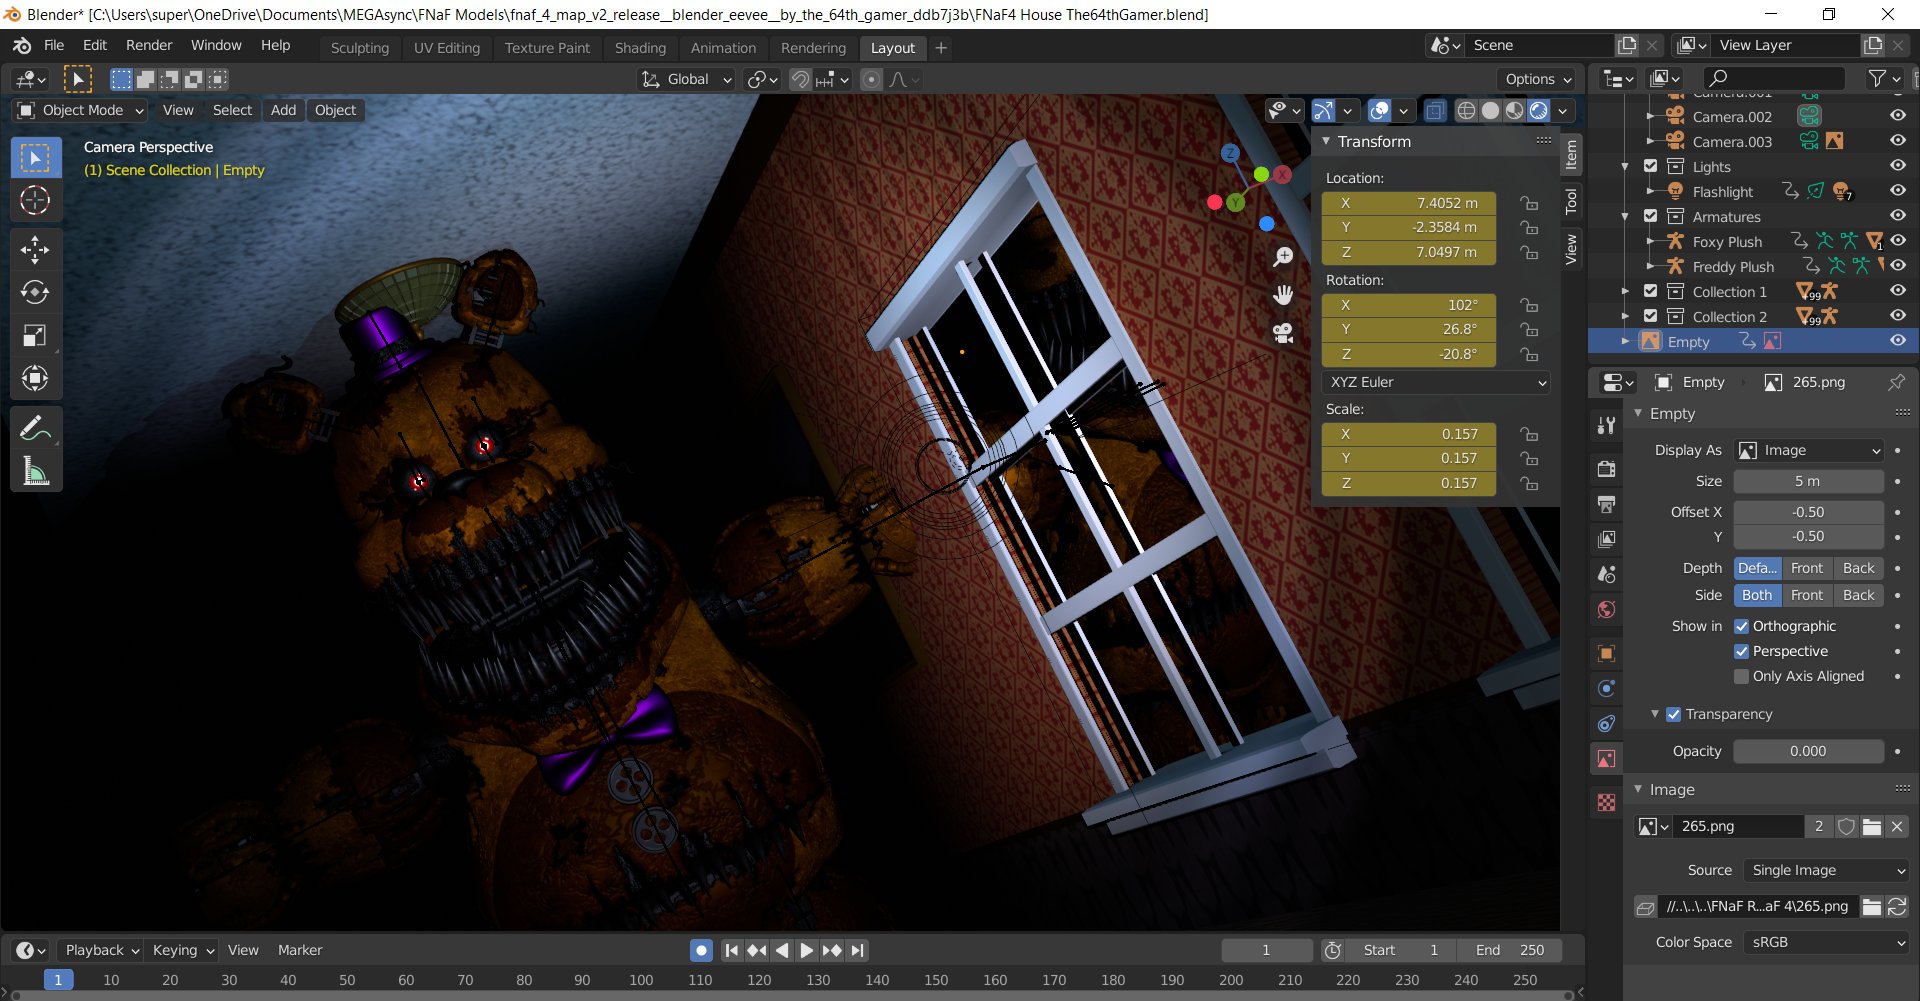
Task: Open the Output properties tab (printer icon)
Action: tap(1606, 504)
